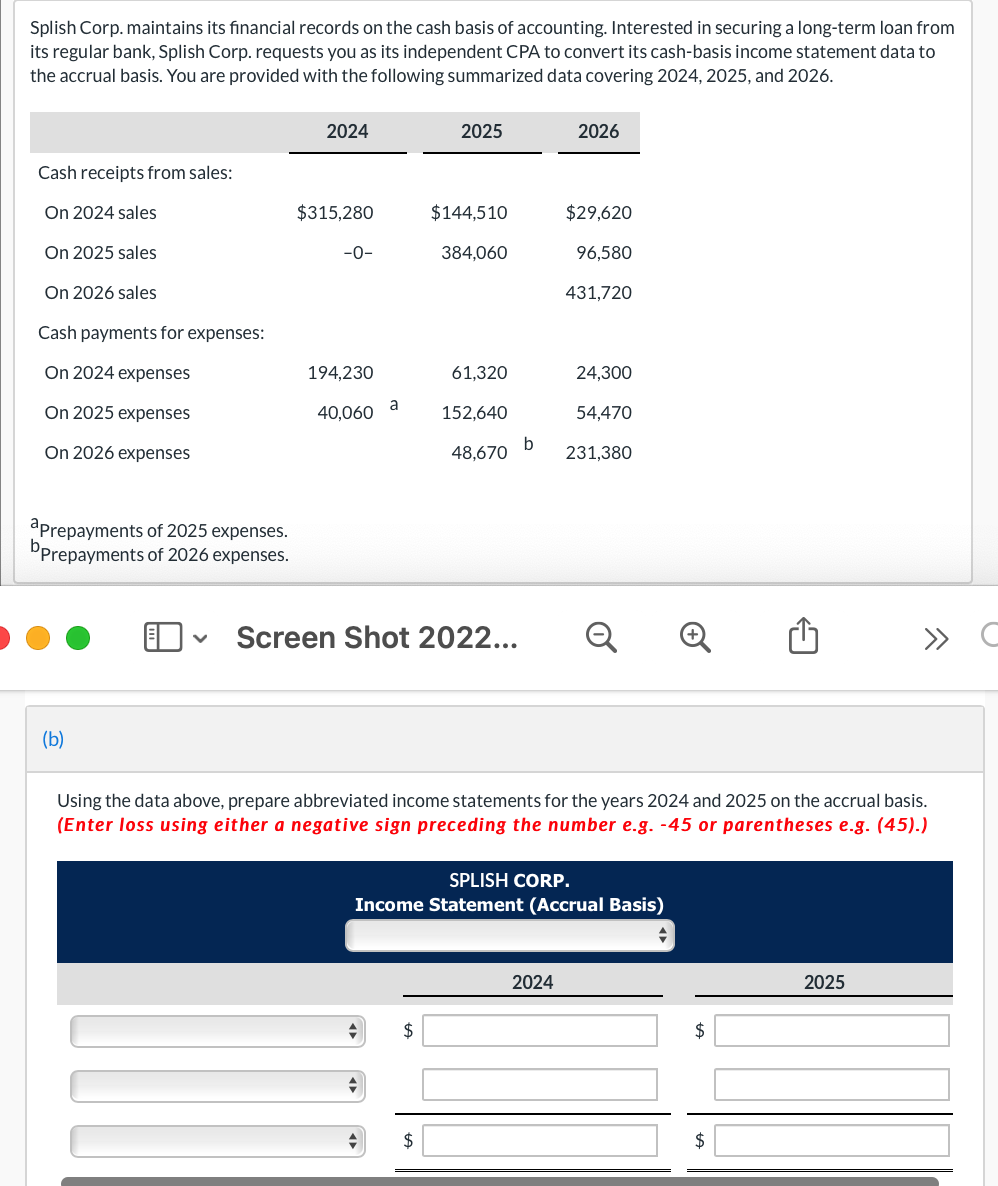Click the yellow minimize window button
This screenshot has height=1186, width=998.
pos(38,638)
